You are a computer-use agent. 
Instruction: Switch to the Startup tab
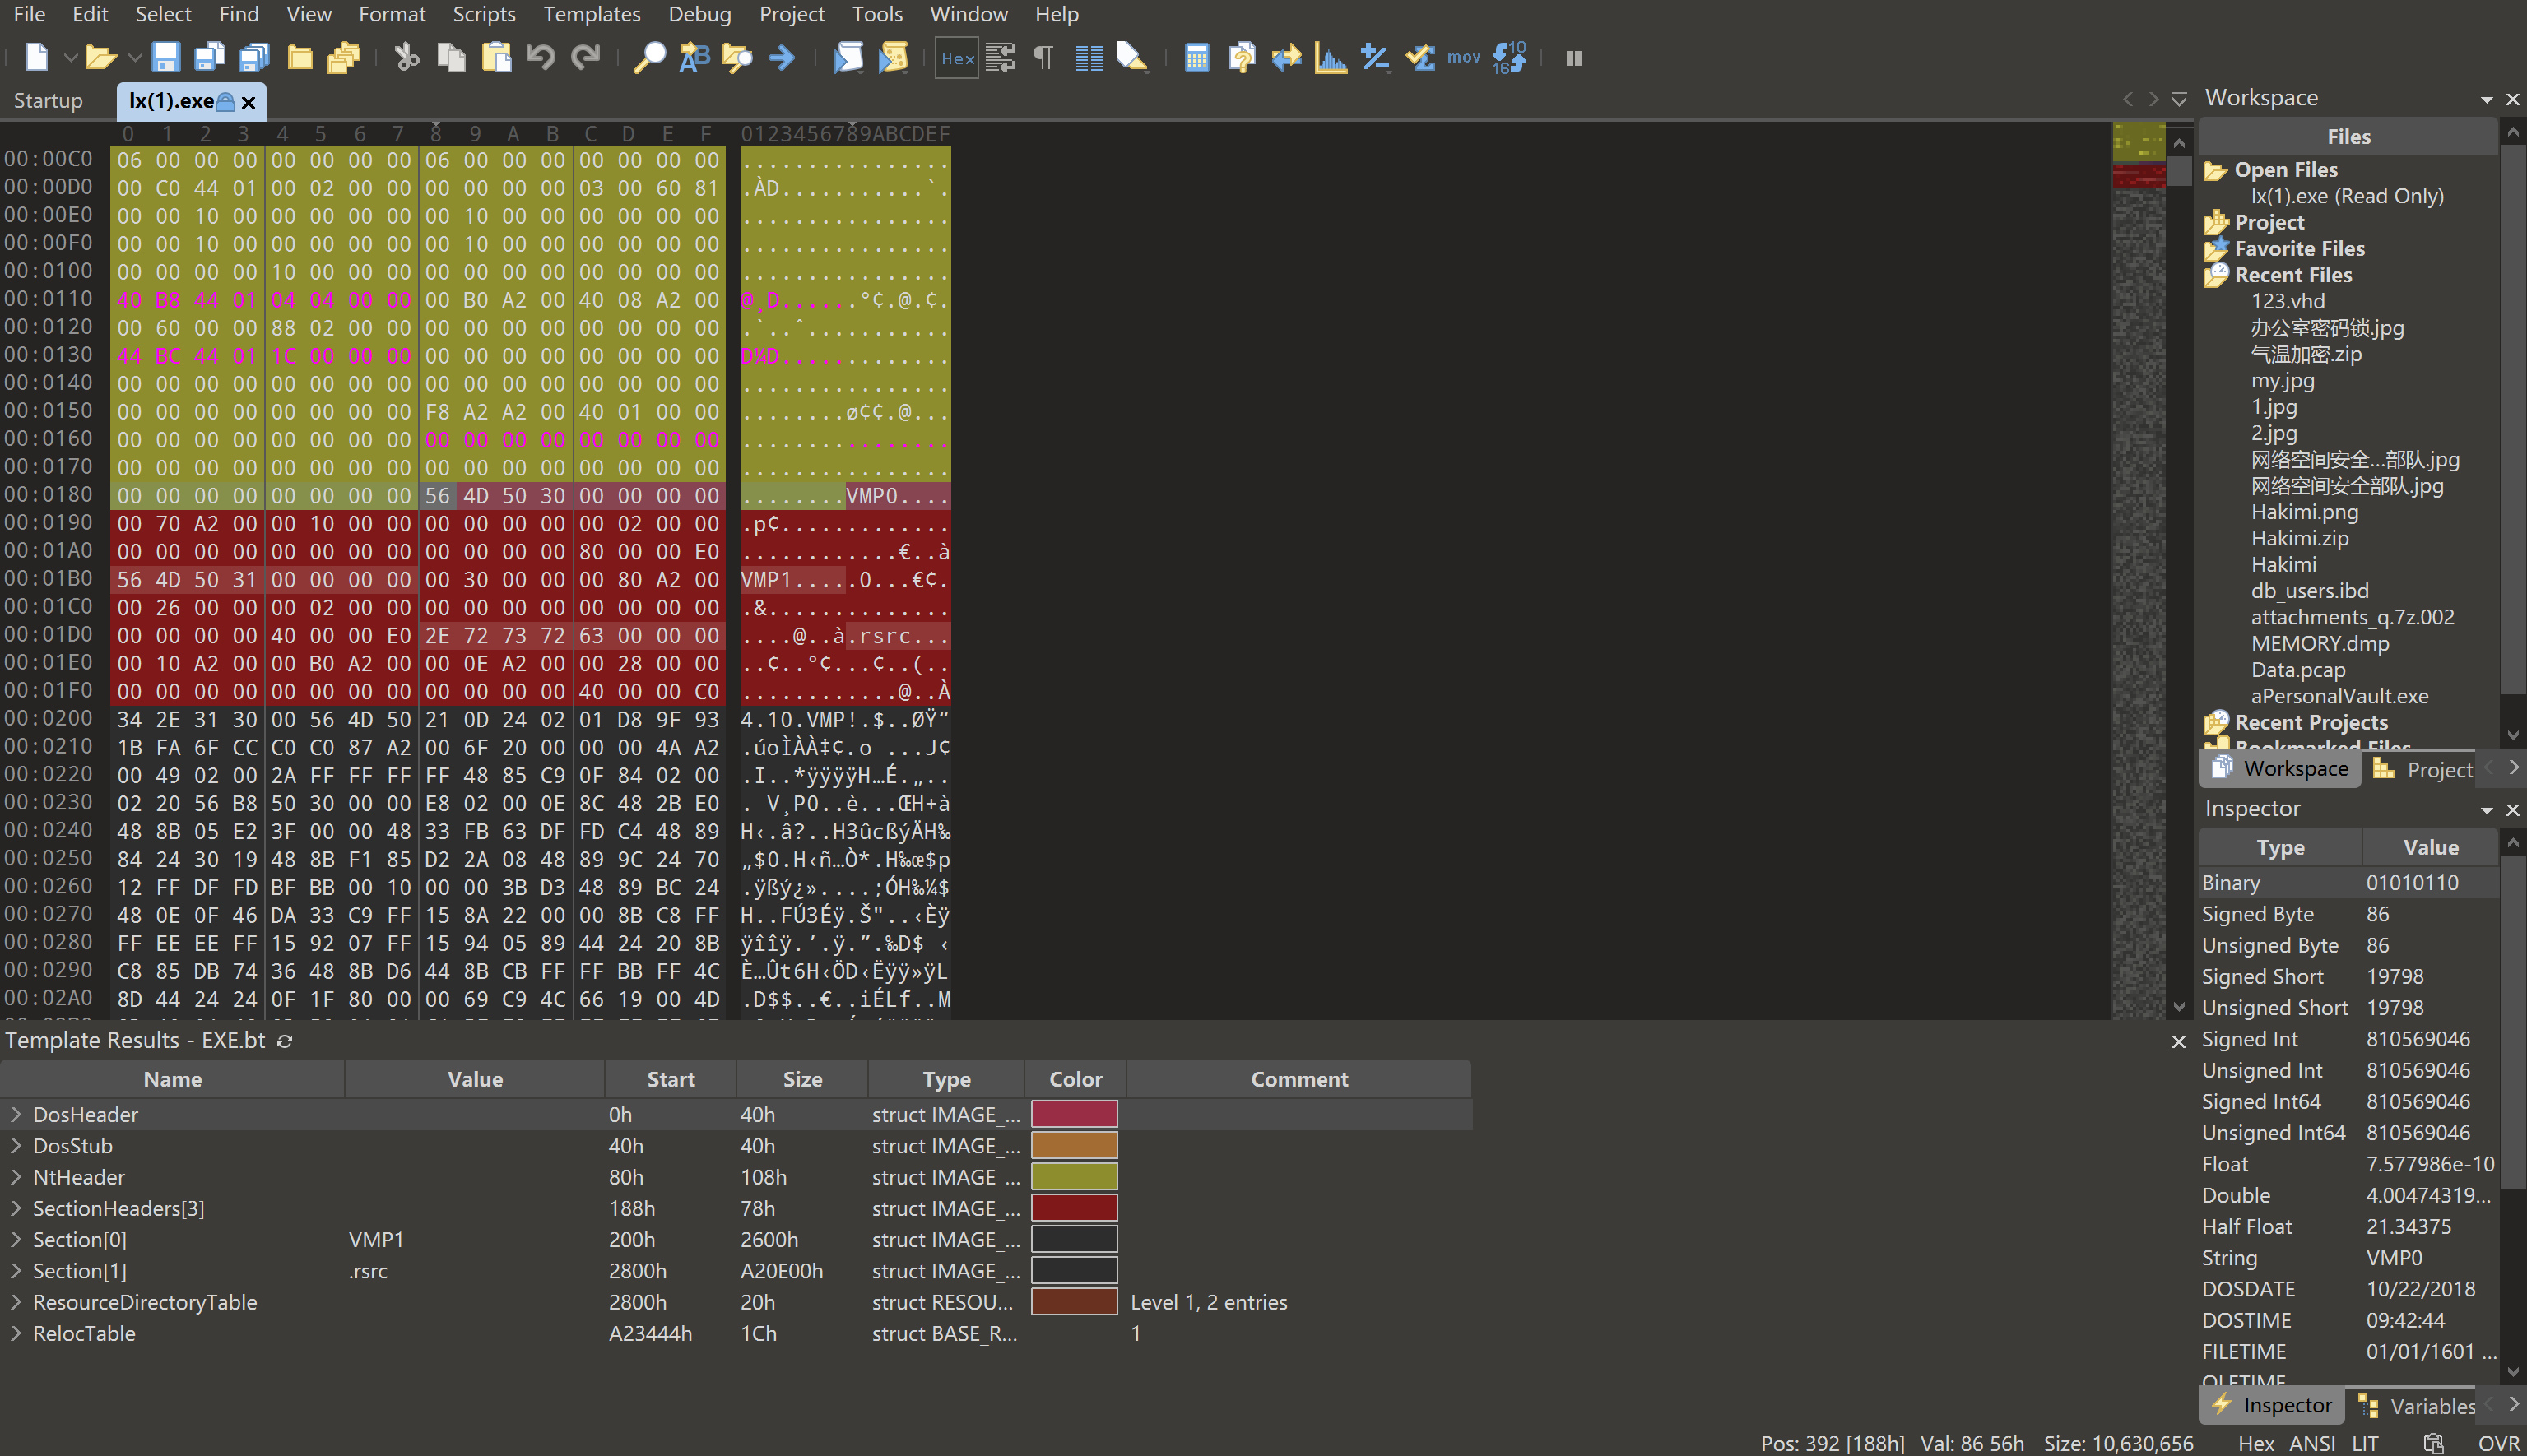pos(48,101)
